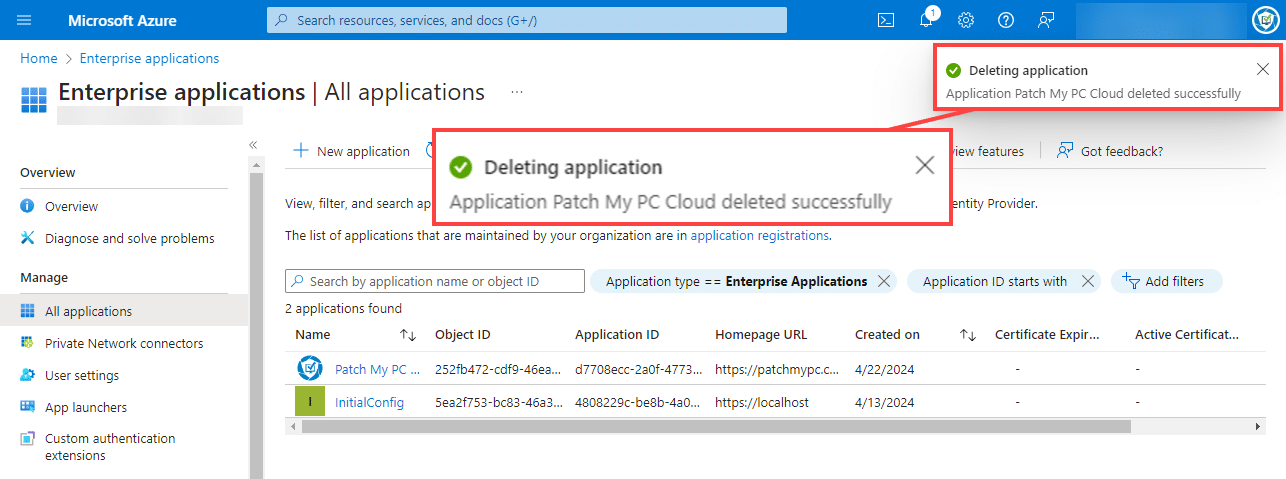Open the notifications bell
1286x479 pixels.
coord(926,20)
